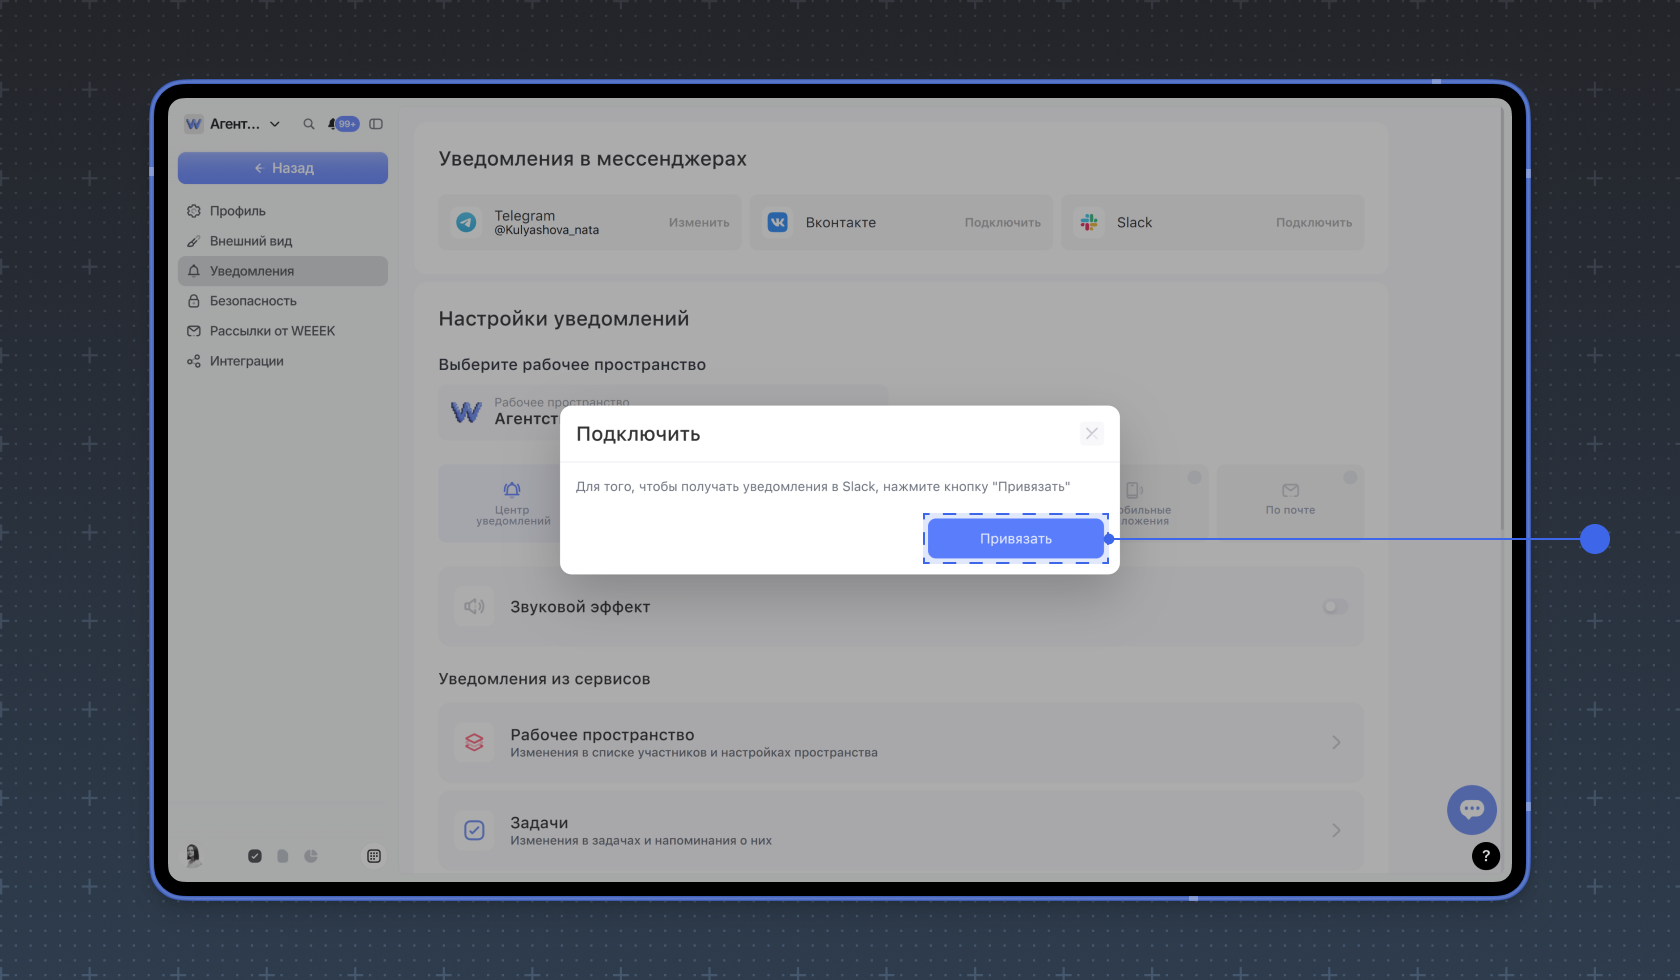Open the Безопасность settings section
Image resolution: width=1680 pixels, height=980 pixels.
(x=253, y=301)
